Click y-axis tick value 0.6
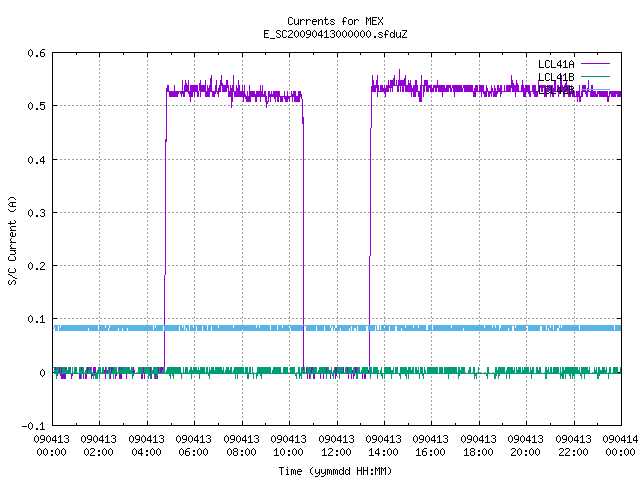 point(36,53)
